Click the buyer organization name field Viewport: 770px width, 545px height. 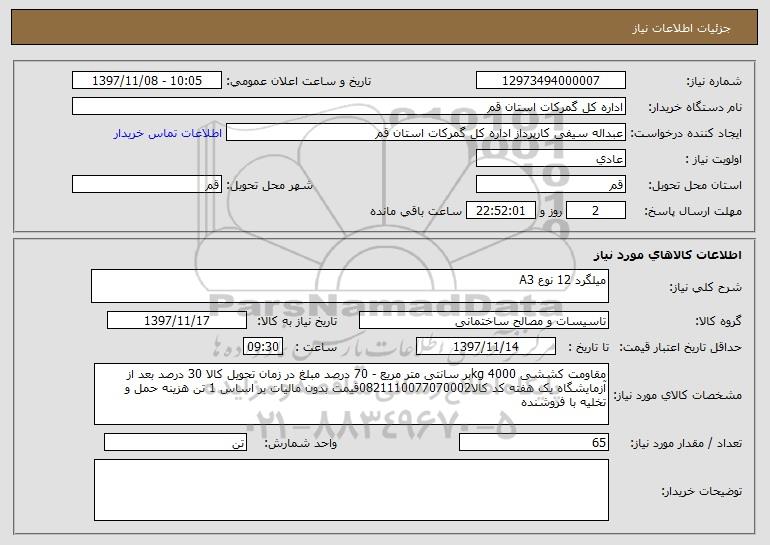349,107
